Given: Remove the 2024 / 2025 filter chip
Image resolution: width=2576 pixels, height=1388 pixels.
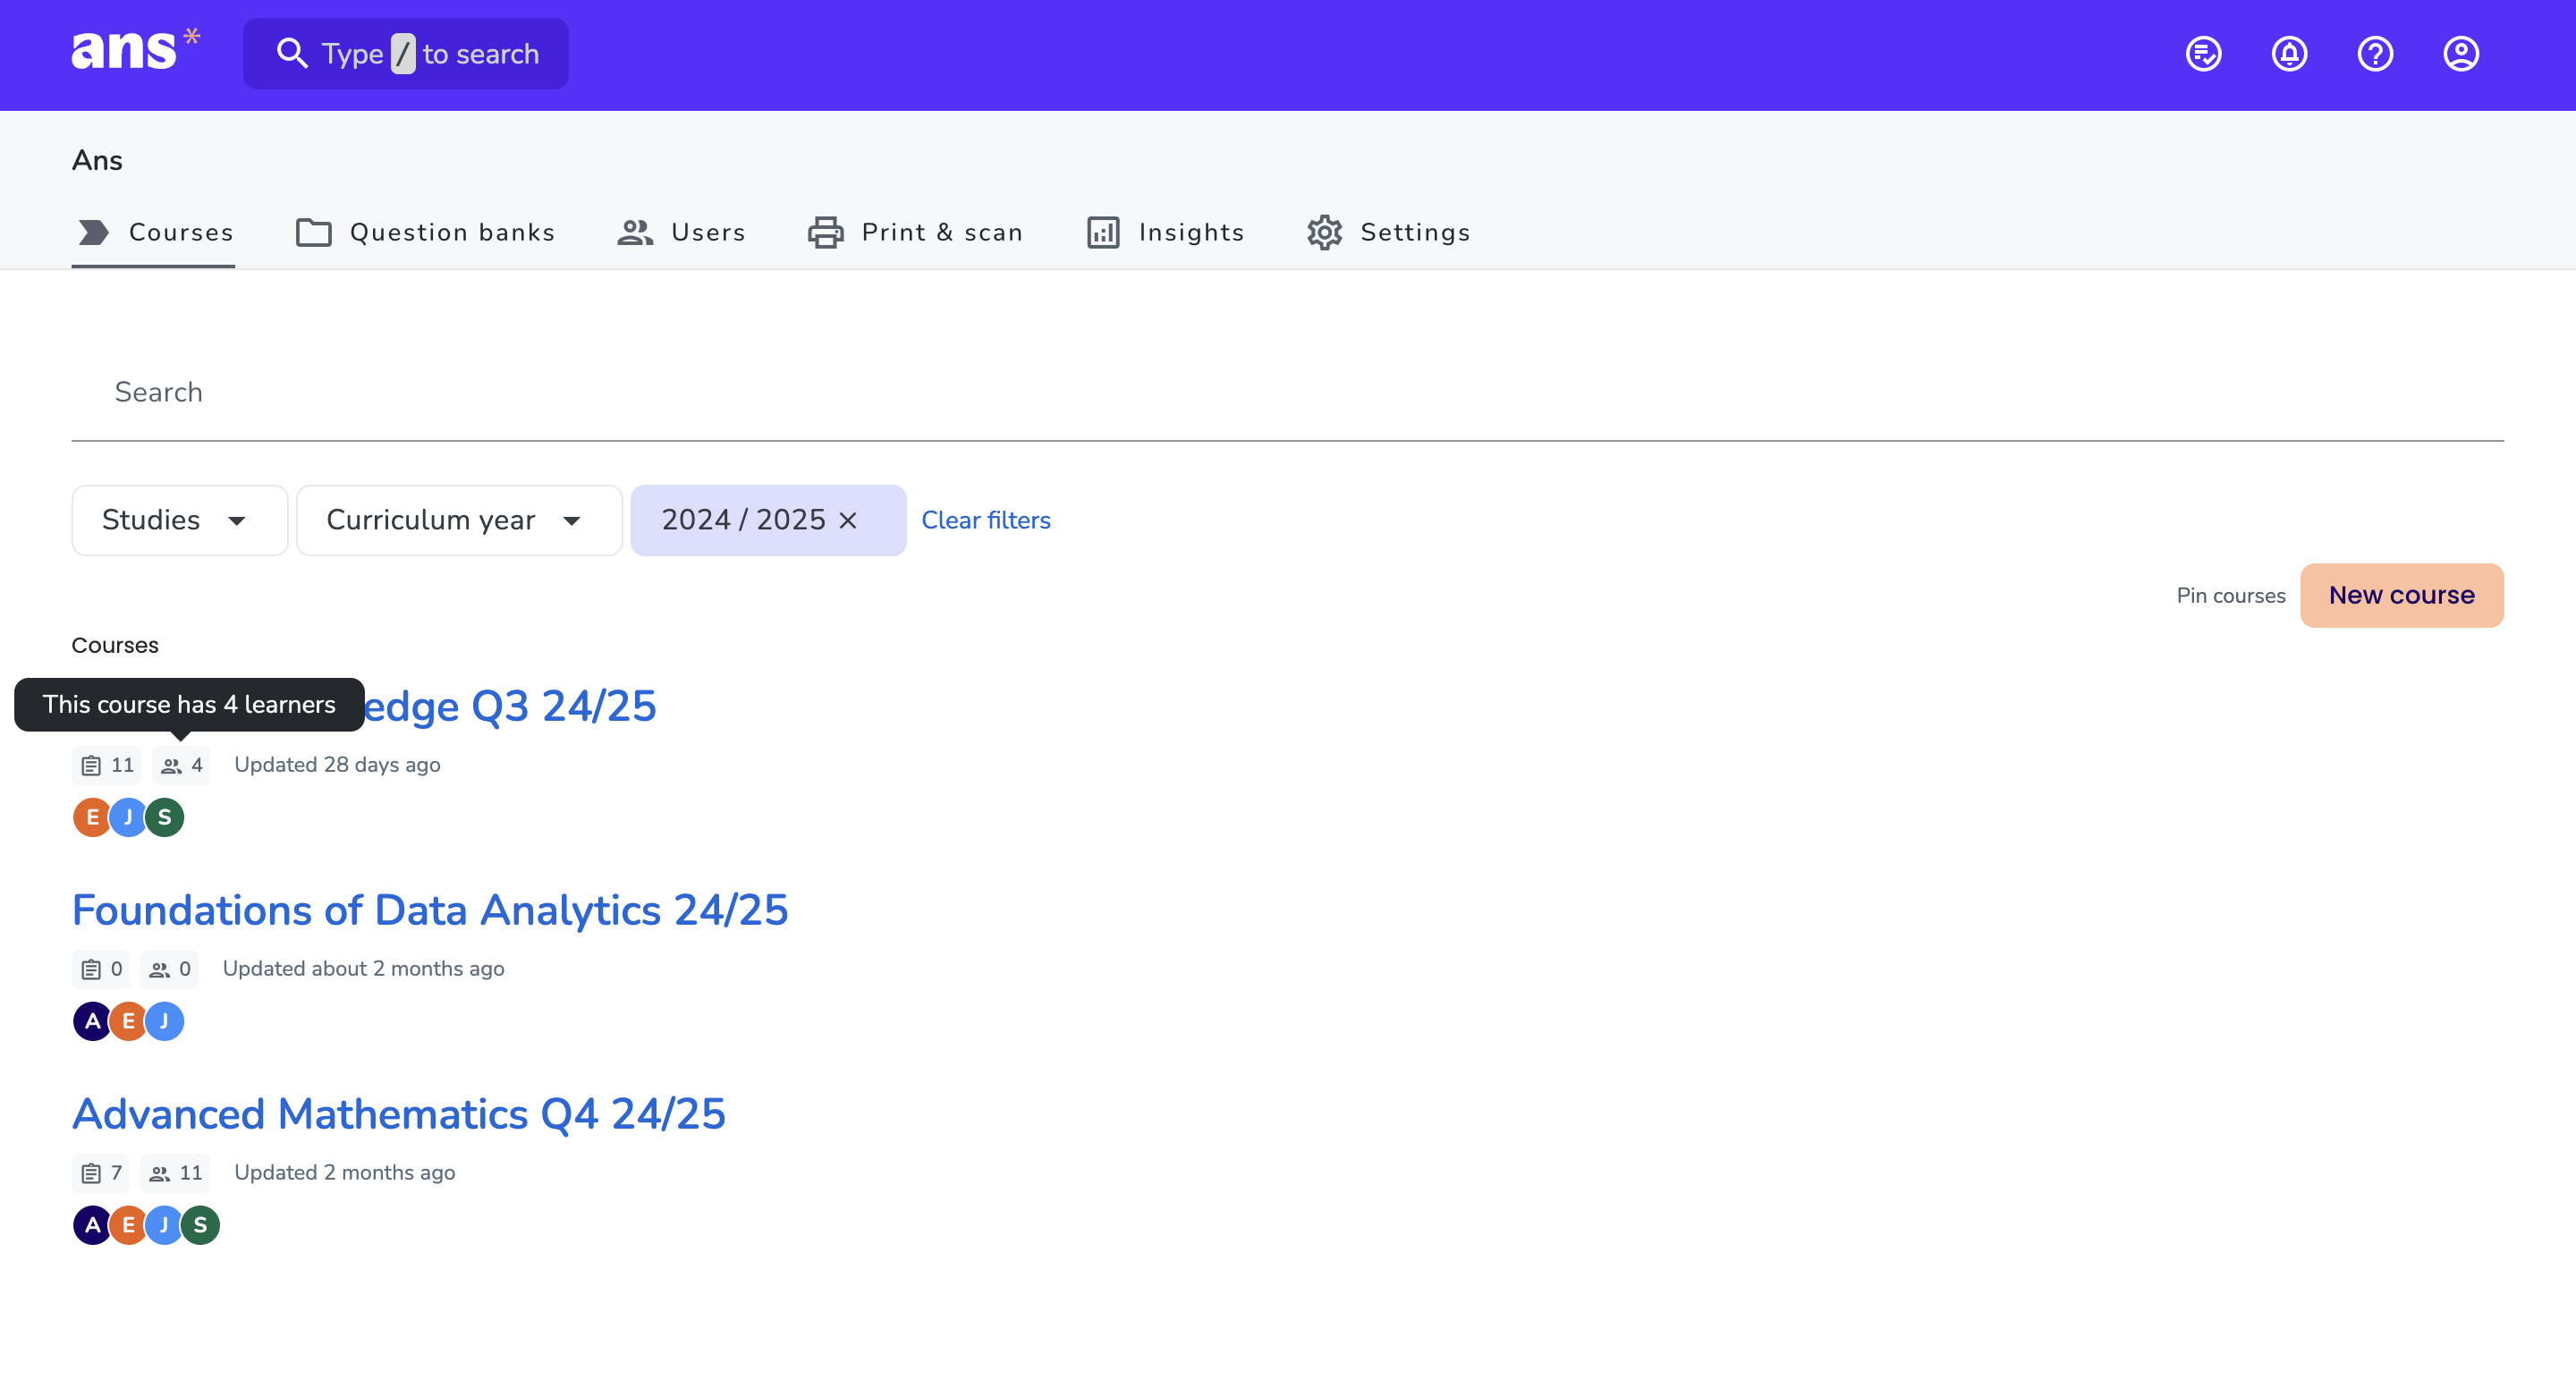Looking at the screenshot, I should tap(848, 520).
